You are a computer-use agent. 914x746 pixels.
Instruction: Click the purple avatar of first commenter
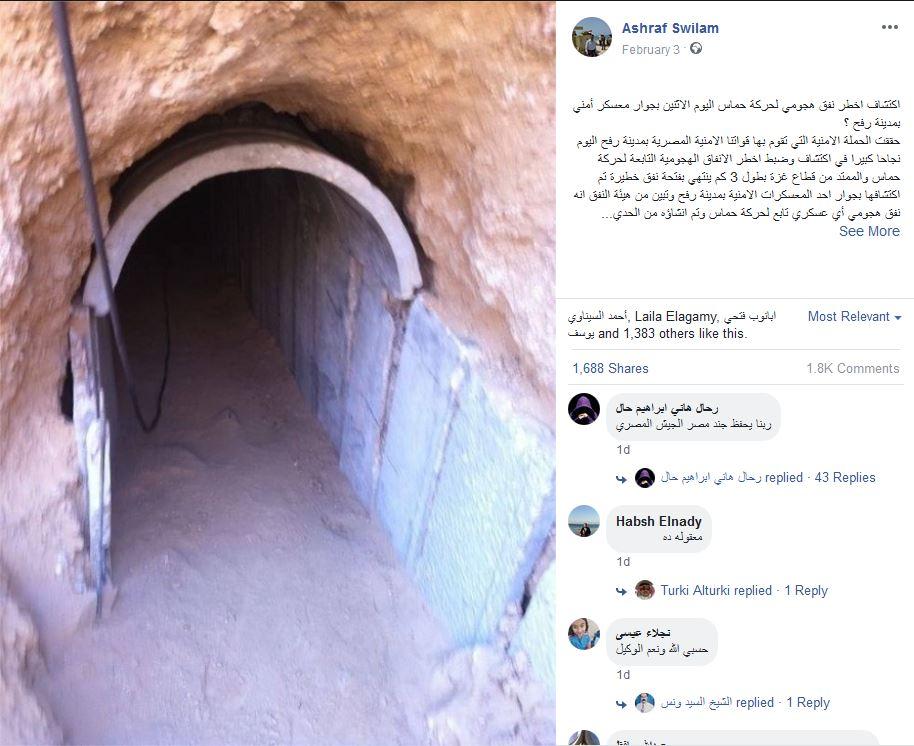584,409
